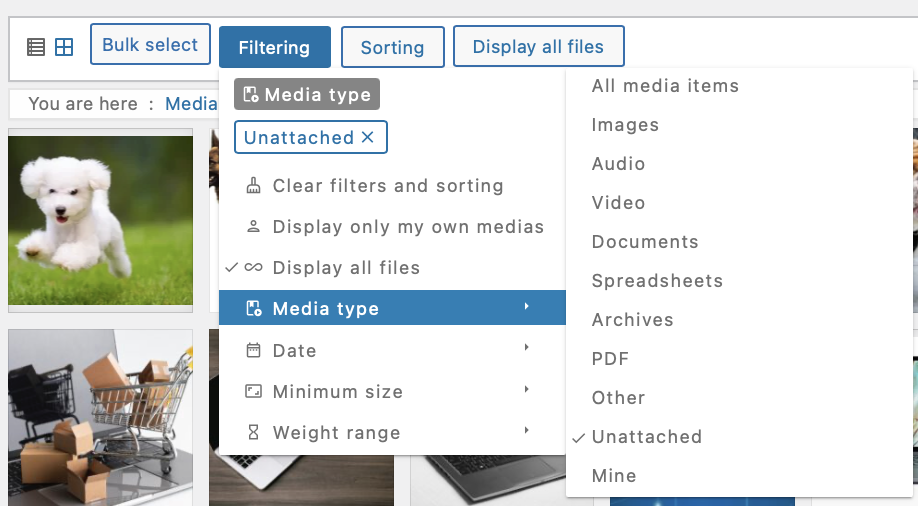Click the hourglass icon for Weight range

coord(254,432)
